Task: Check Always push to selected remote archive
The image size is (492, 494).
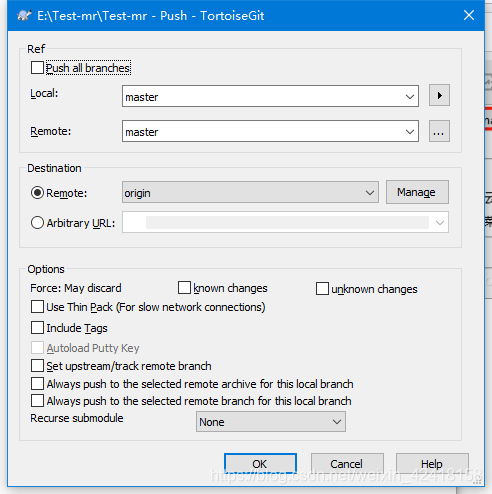Action: coord(37,384)
